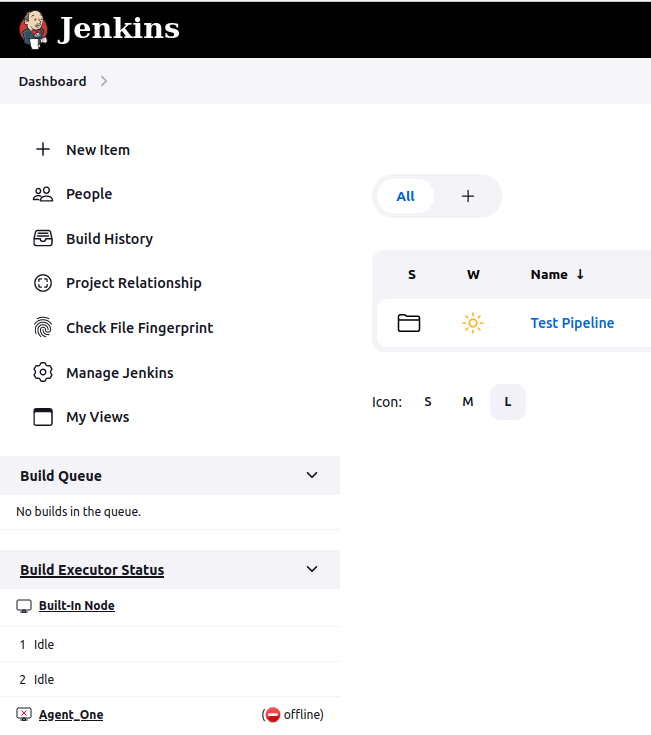This screenshot has height=735, width=651.
Task: Click the fingerprint icon
Action: point(43,328)
